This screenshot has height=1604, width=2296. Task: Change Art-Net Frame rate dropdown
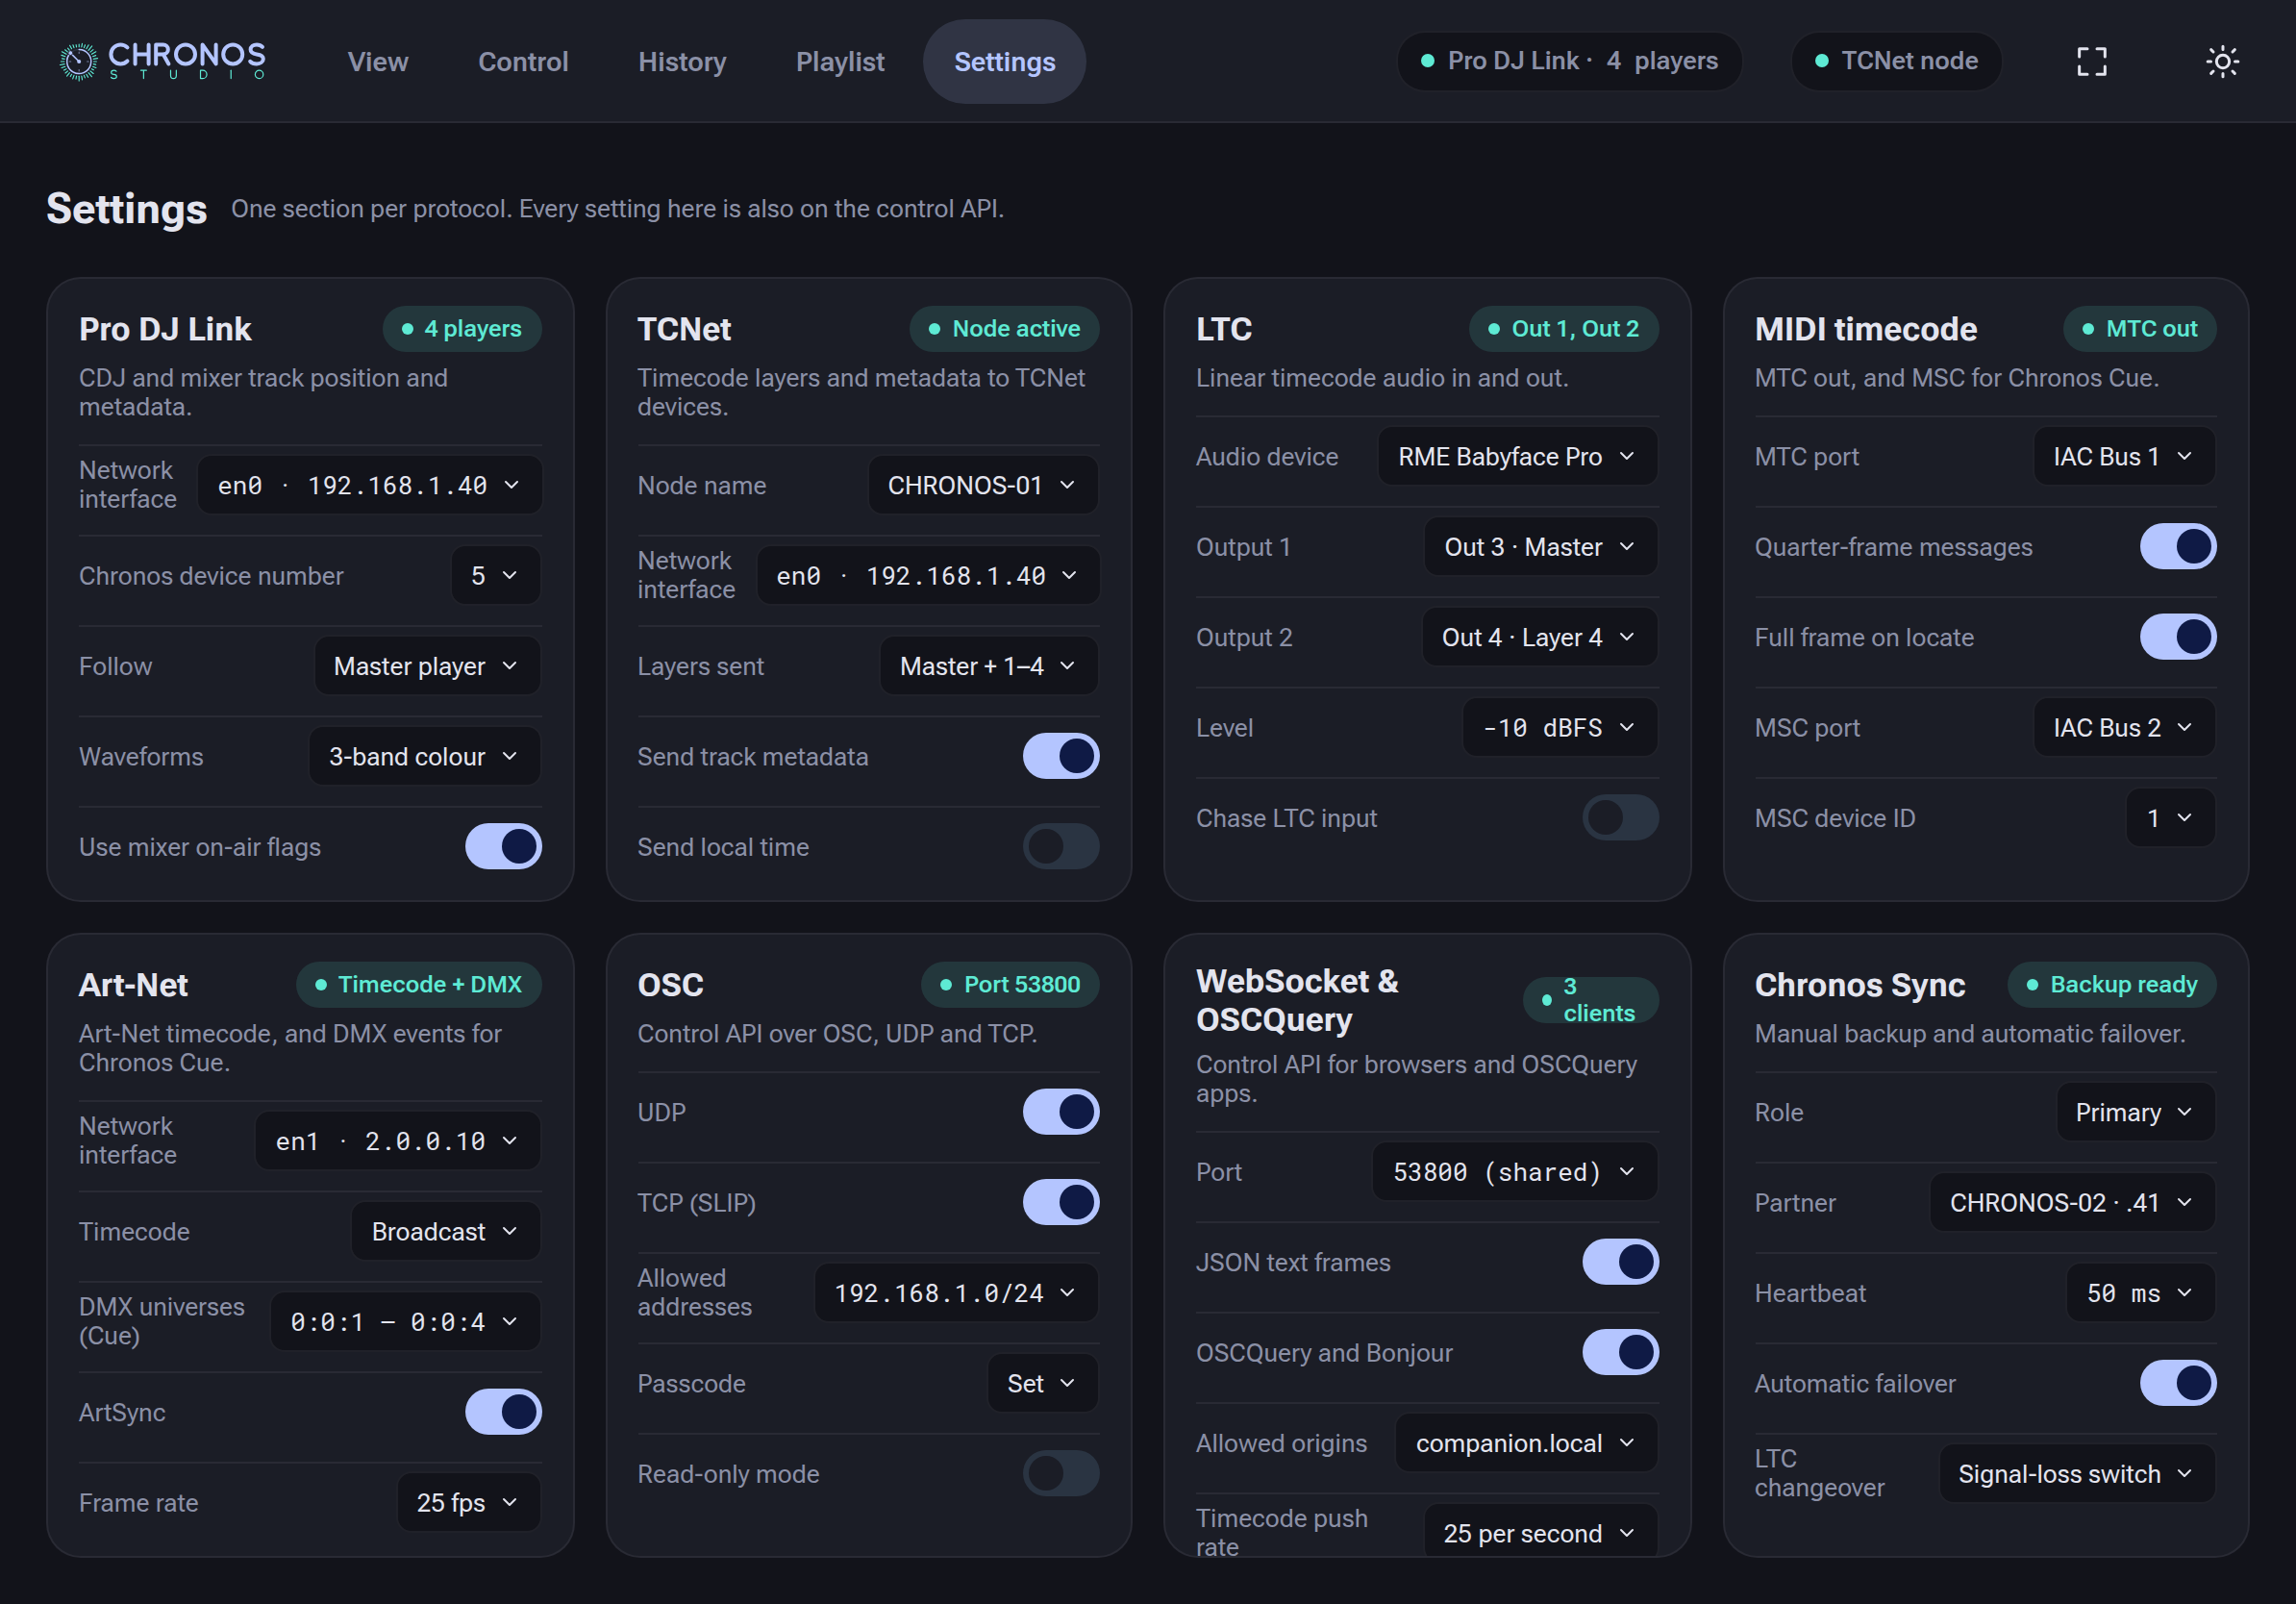pos(469,1502)
